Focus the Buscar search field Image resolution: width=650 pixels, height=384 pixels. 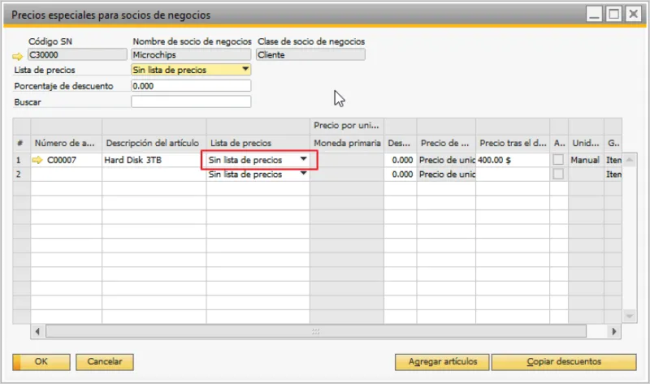[191, 102]
